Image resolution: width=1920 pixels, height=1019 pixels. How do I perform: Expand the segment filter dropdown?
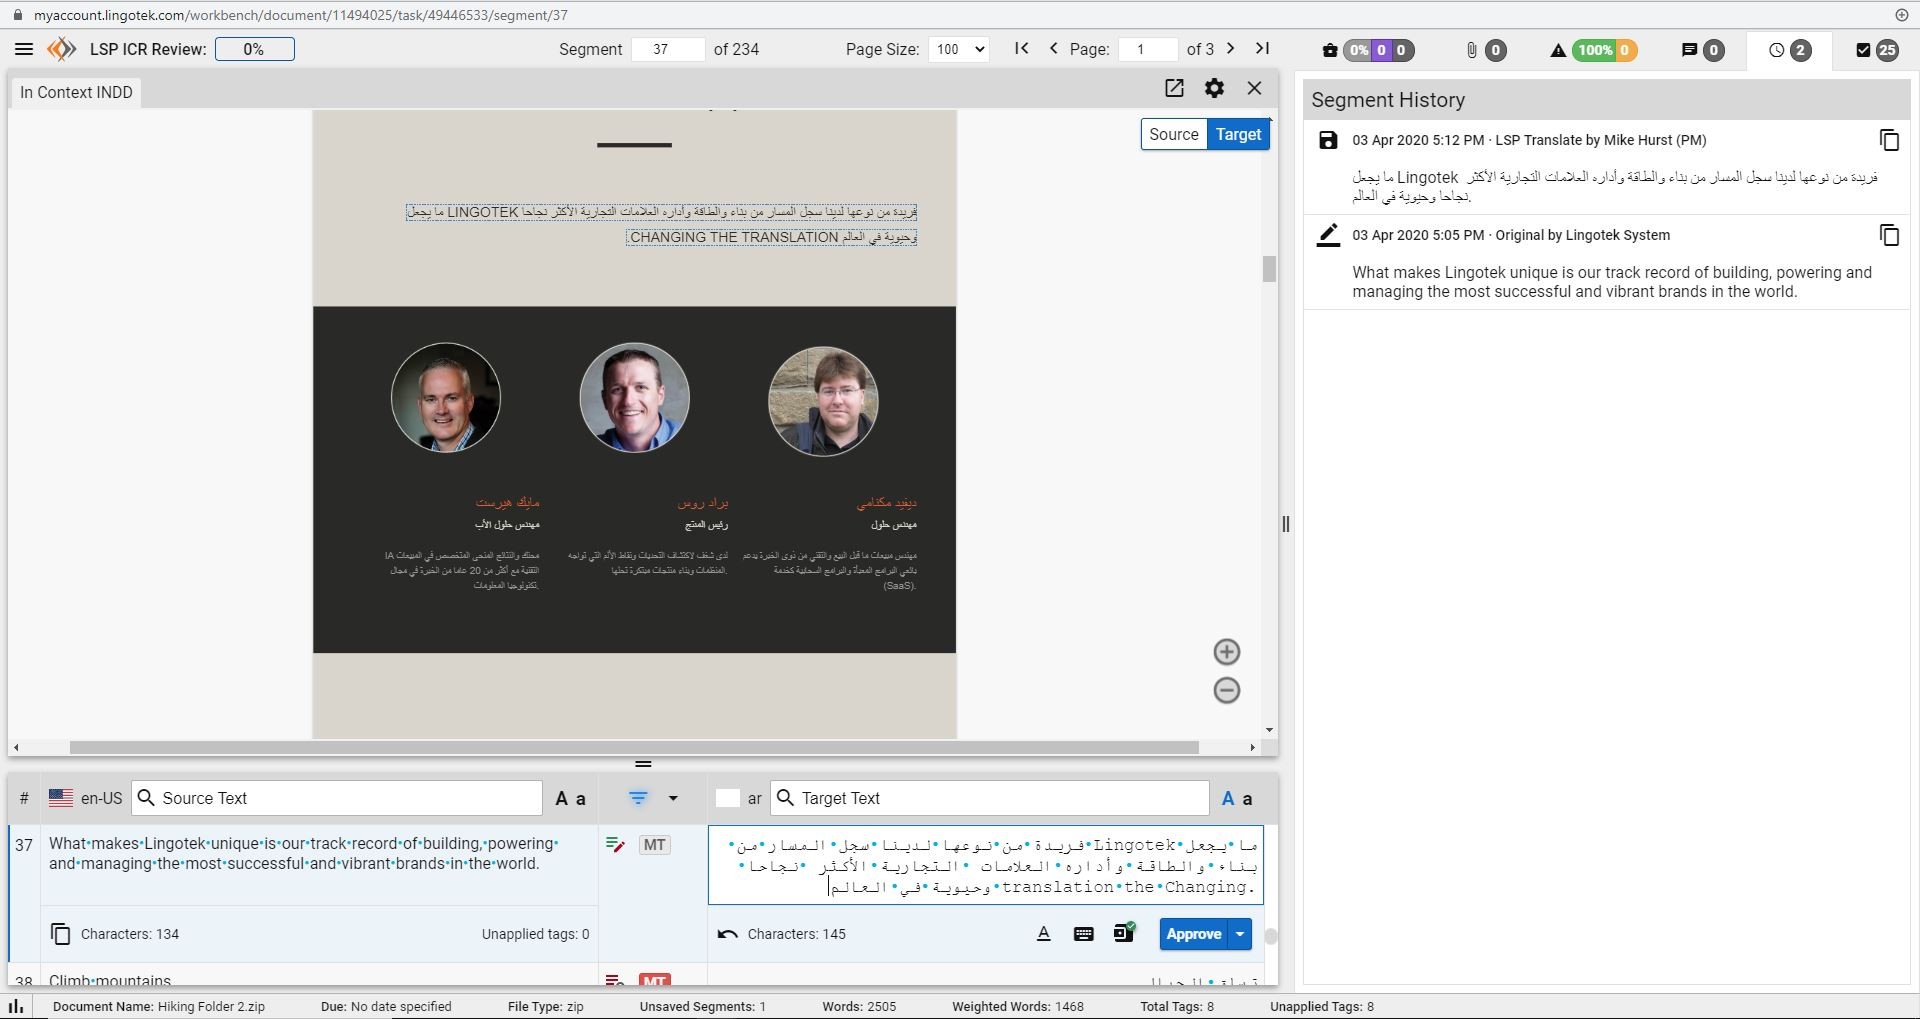click(673, 799)
